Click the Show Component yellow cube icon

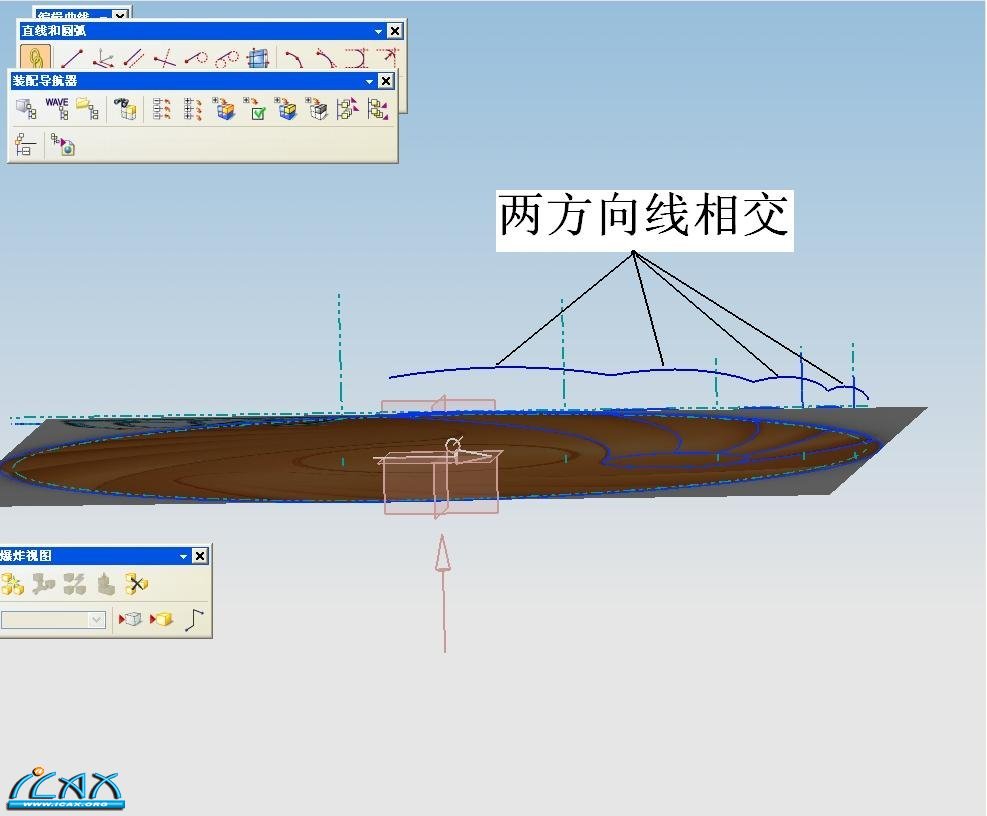click(161, 620)
